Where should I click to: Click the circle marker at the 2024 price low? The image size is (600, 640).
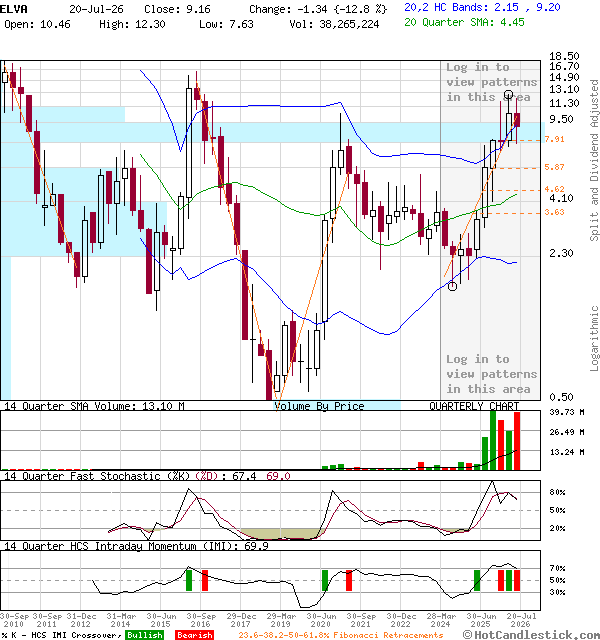click(x=452, y=287)
